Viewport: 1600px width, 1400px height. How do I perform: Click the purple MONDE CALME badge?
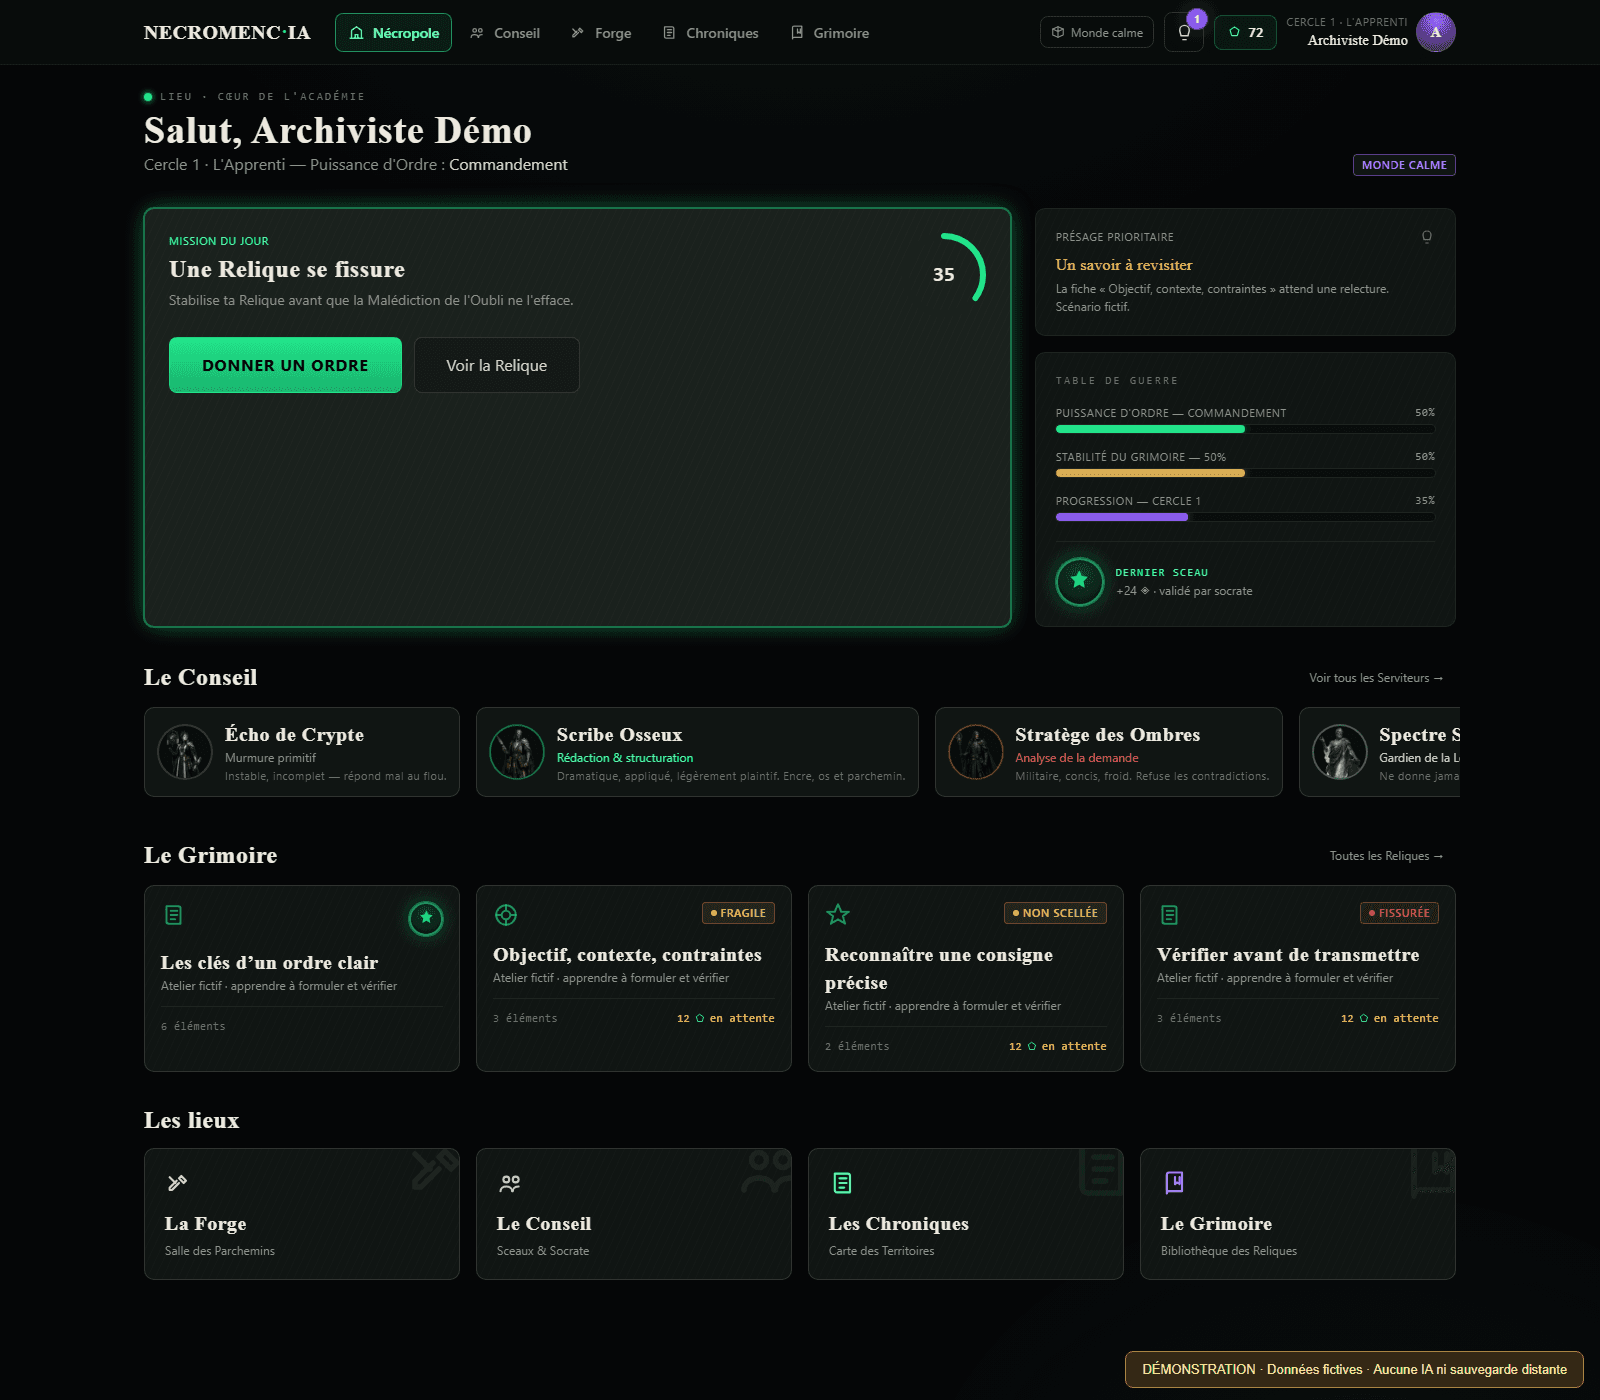point(1404,165)
